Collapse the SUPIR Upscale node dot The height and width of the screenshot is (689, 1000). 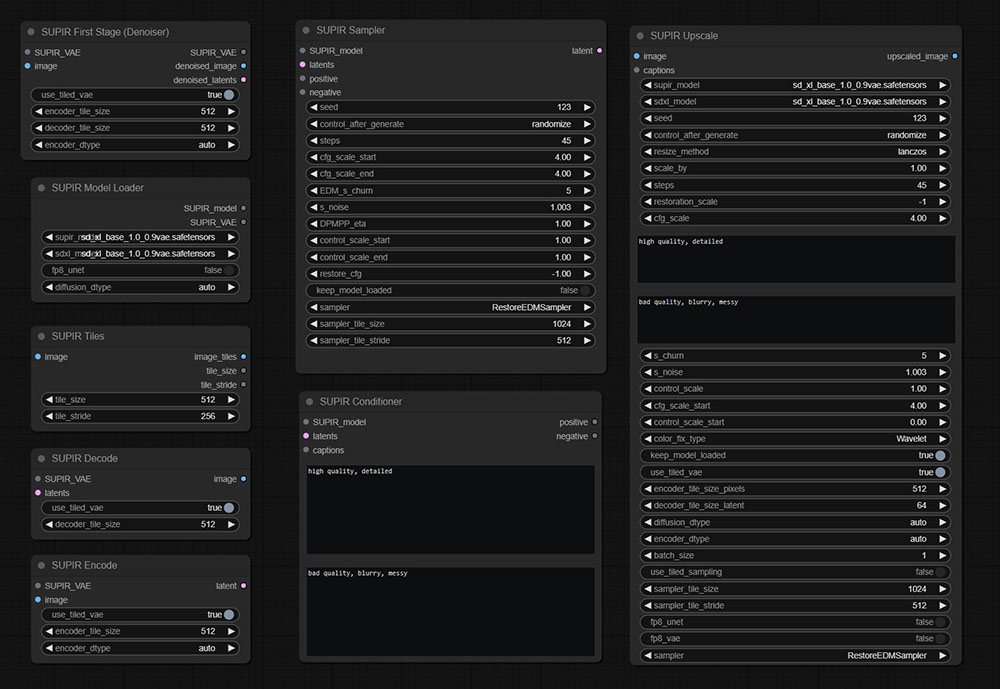(640, 36)
